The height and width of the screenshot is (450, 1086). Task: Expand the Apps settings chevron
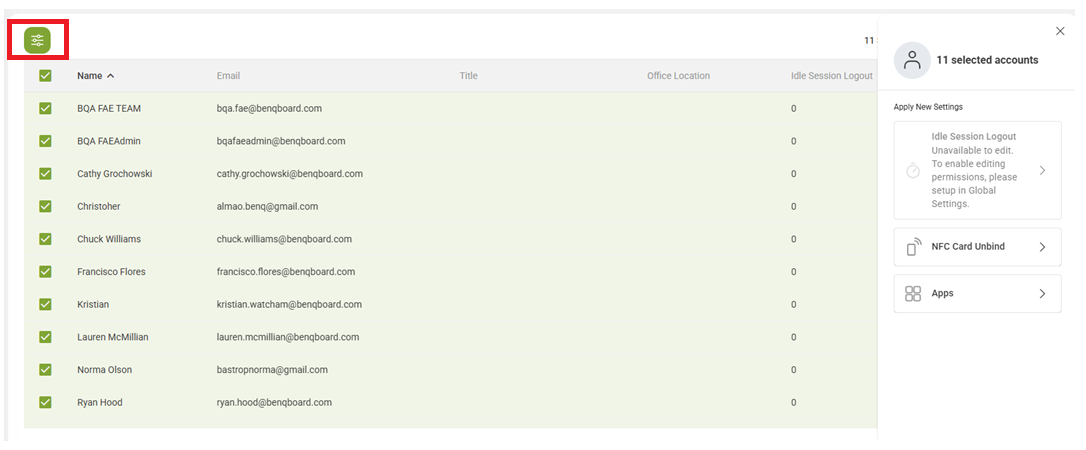pos(1042,294)
